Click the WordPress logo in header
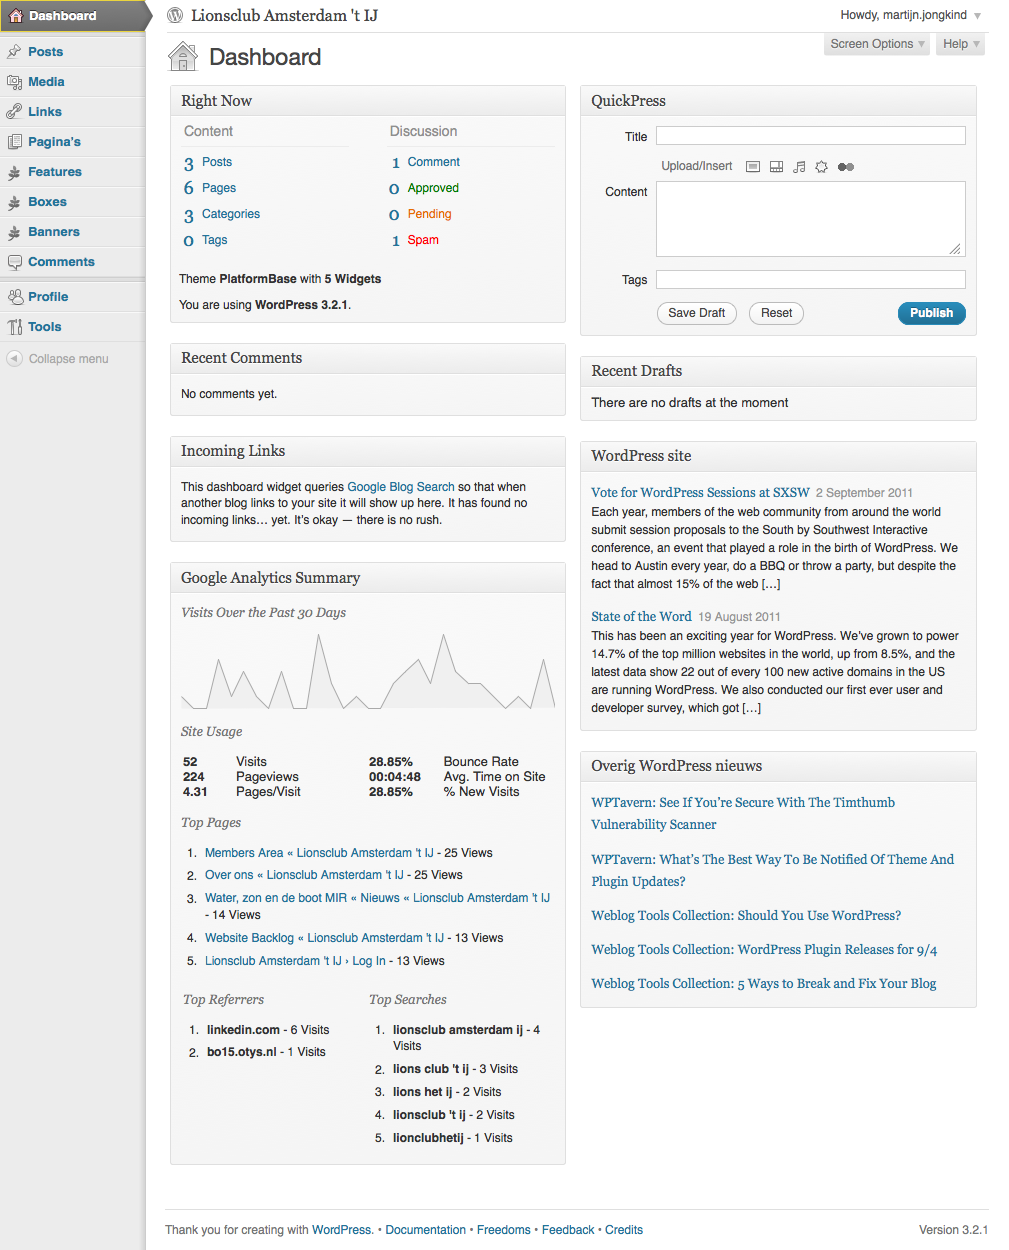The image size is (1009, 1250). pos(175,15)
